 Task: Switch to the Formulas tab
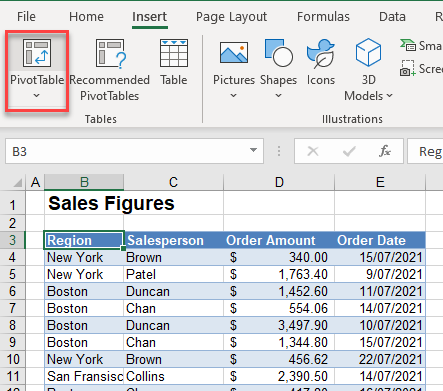(323, 17)
